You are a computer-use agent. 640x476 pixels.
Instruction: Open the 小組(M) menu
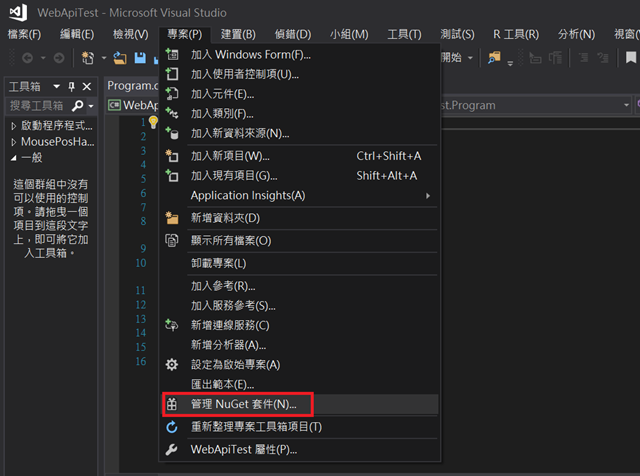pos(349,34)
